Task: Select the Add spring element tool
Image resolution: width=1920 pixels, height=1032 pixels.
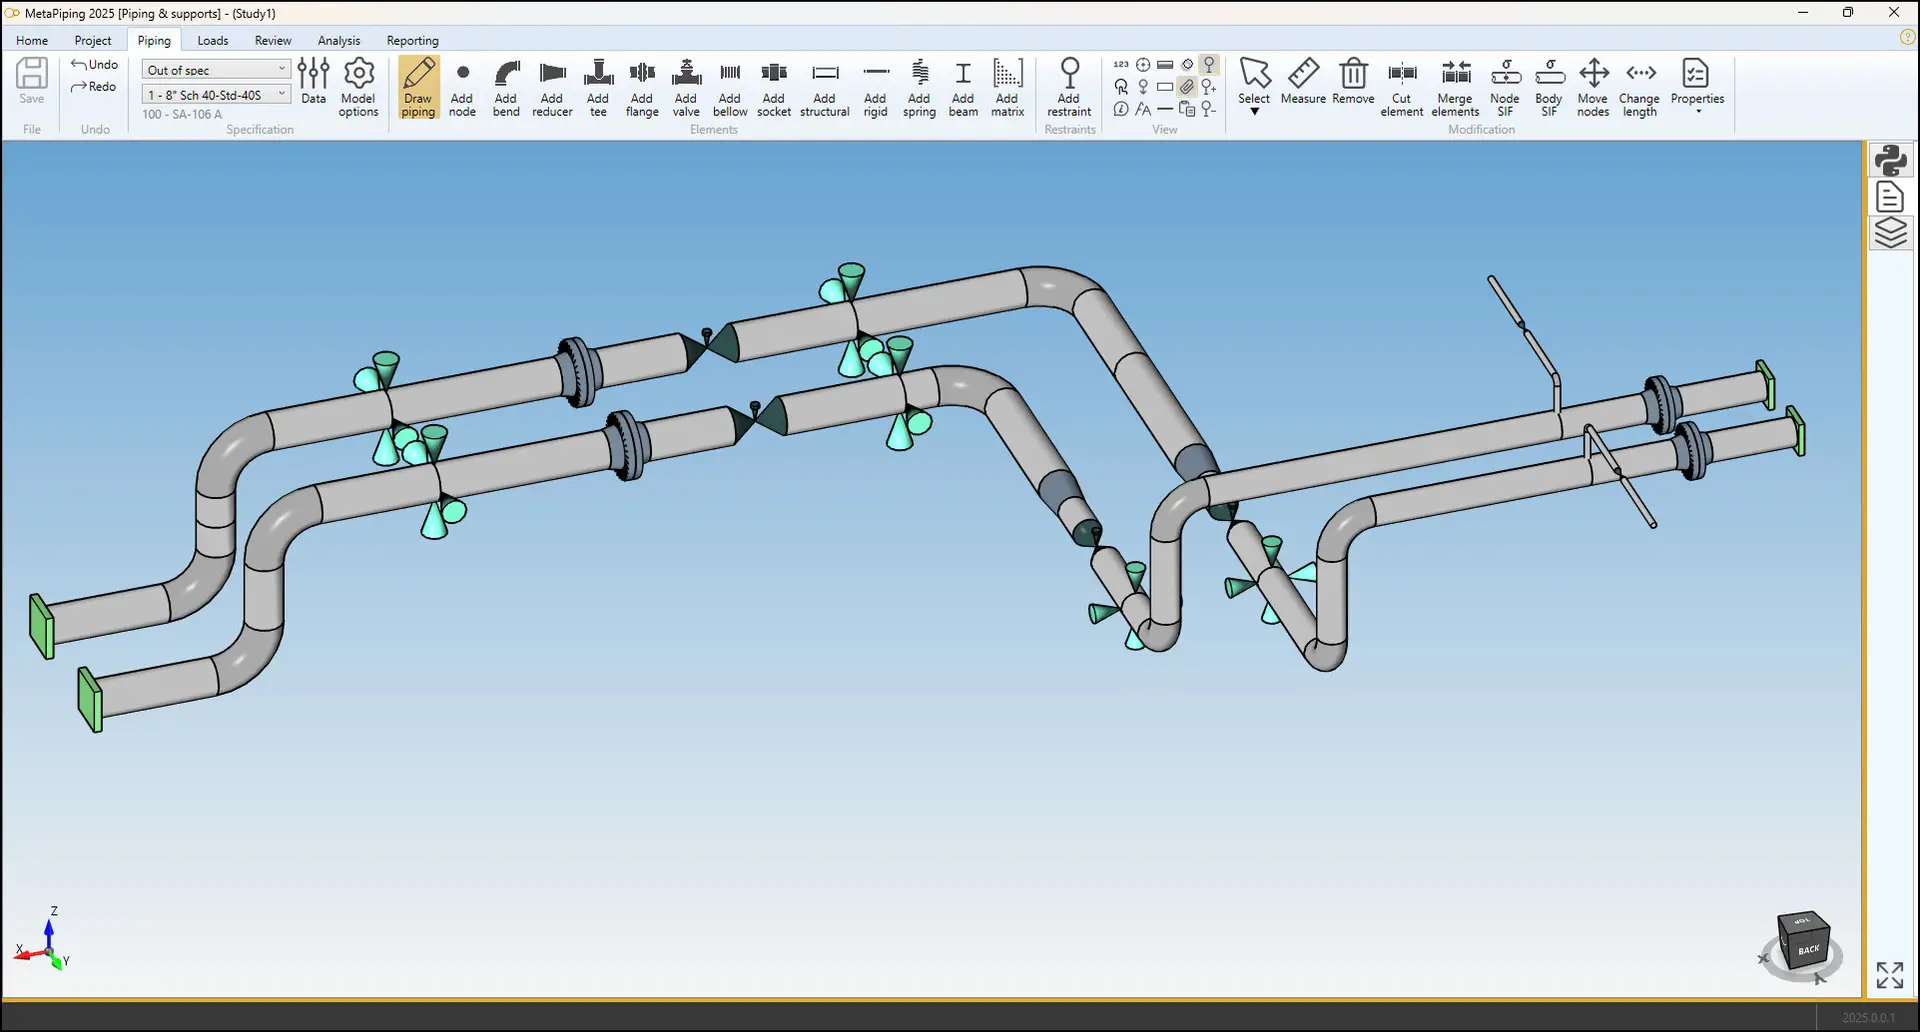Action: pos(919,86)
